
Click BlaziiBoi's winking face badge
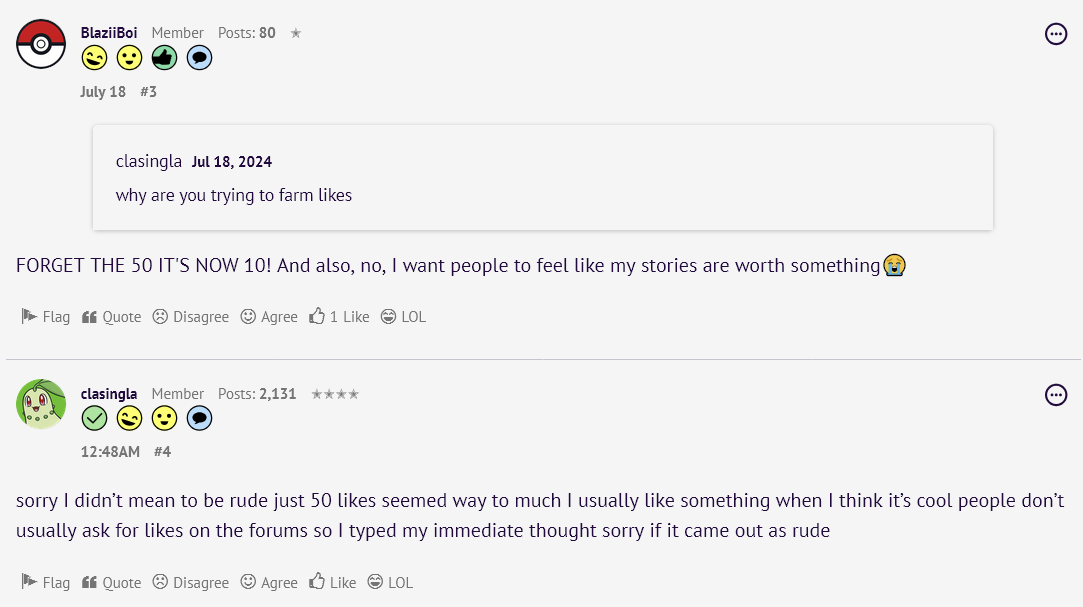(95, 58)
